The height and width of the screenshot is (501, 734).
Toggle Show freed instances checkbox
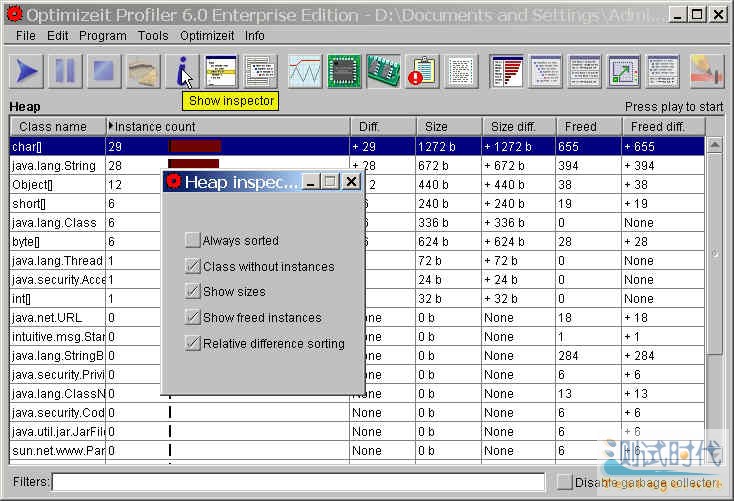click(192, 317)
